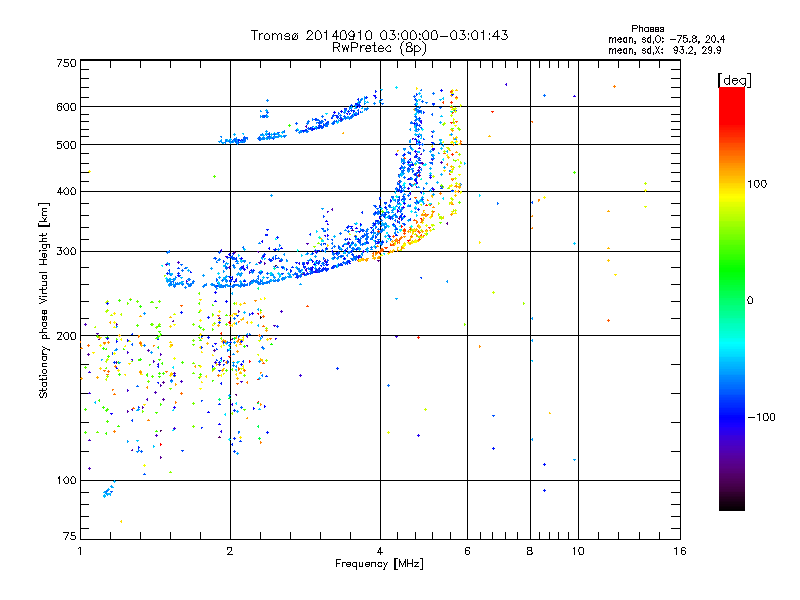Click the x-axis label '6'
Screen dimensions: 800x600
[x=467, y=551]
